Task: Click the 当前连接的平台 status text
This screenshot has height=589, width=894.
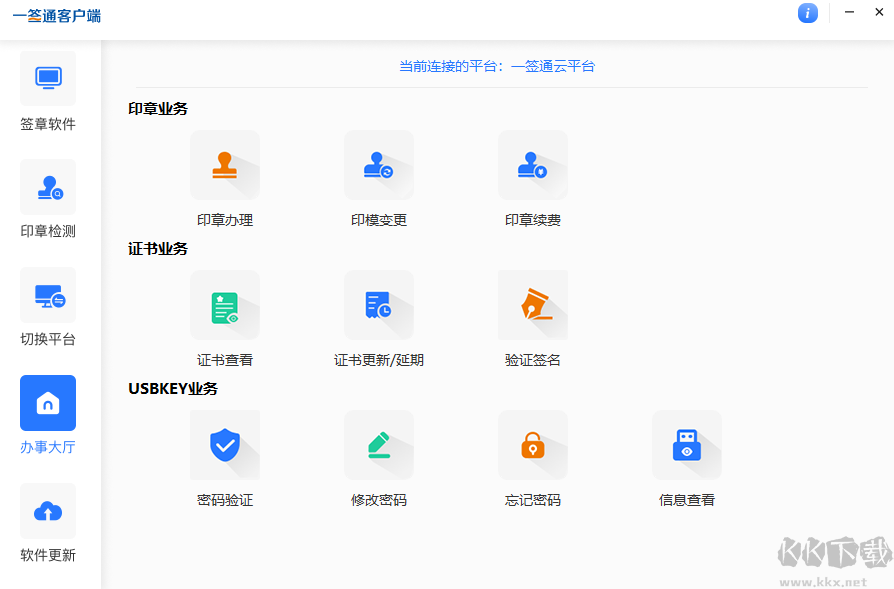Action: (x=497, y=66)
